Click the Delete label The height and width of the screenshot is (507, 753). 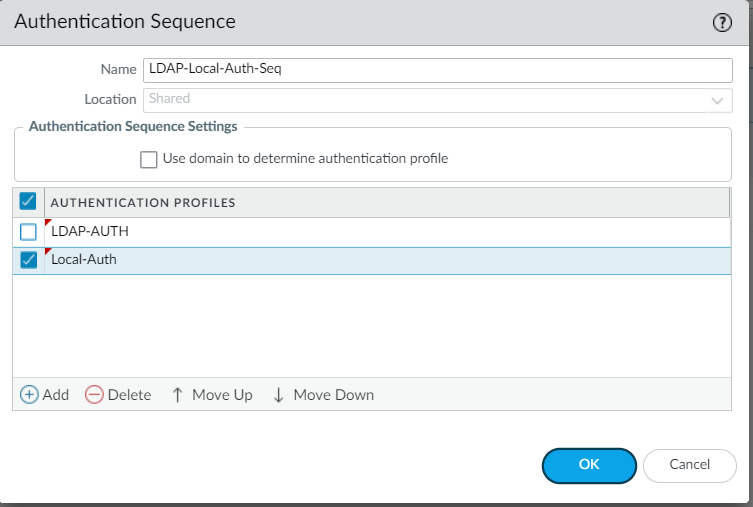(129, 395)
